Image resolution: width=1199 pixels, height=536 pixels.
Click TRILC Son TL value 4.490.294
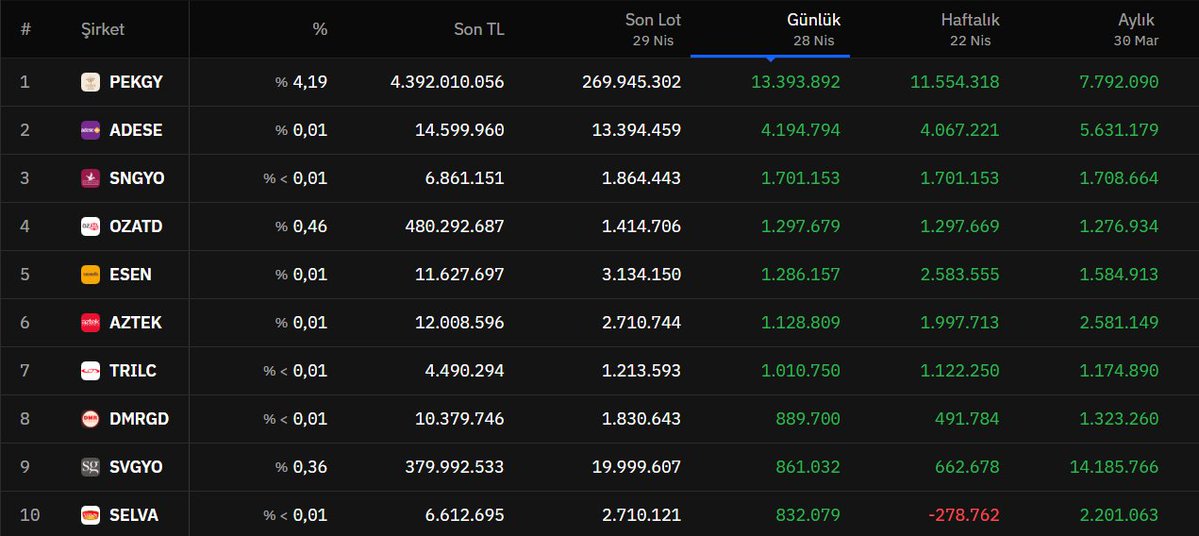point(465,371)
